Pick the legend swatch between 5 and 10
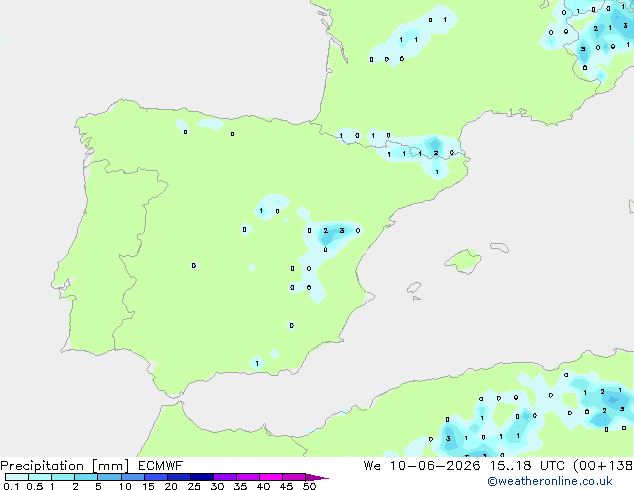 109,477
